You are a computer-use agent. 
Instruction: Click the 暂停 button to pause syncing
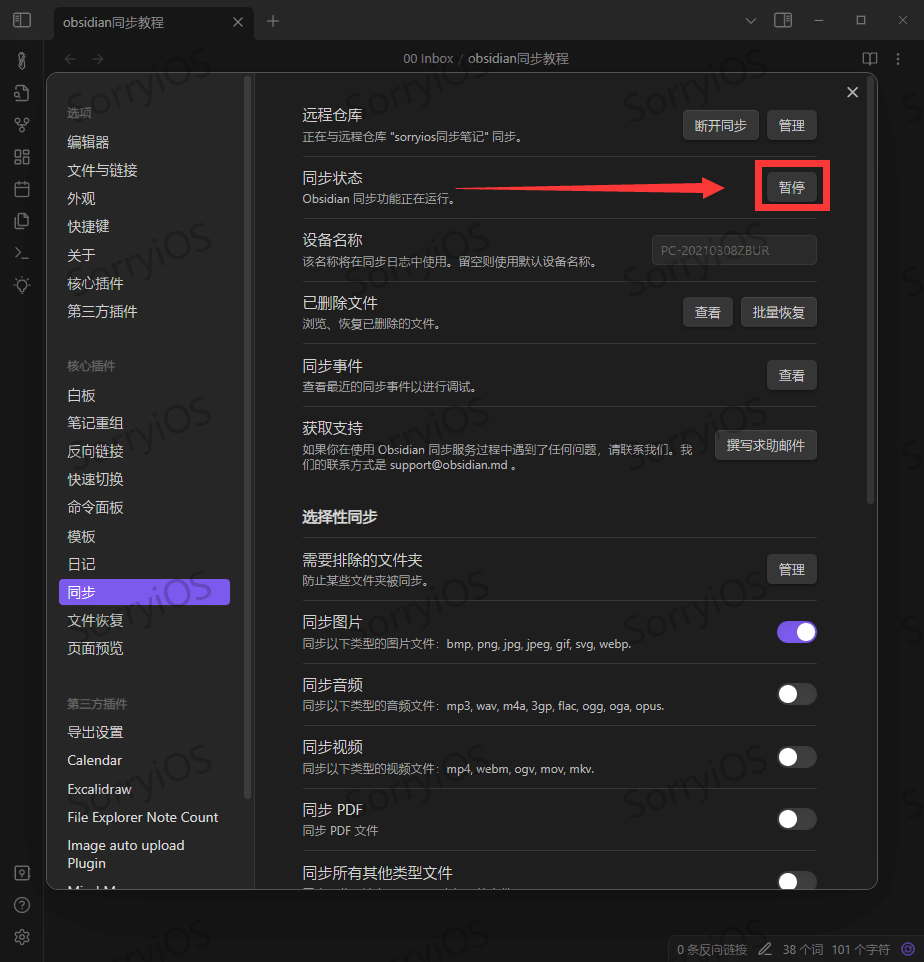792,185
